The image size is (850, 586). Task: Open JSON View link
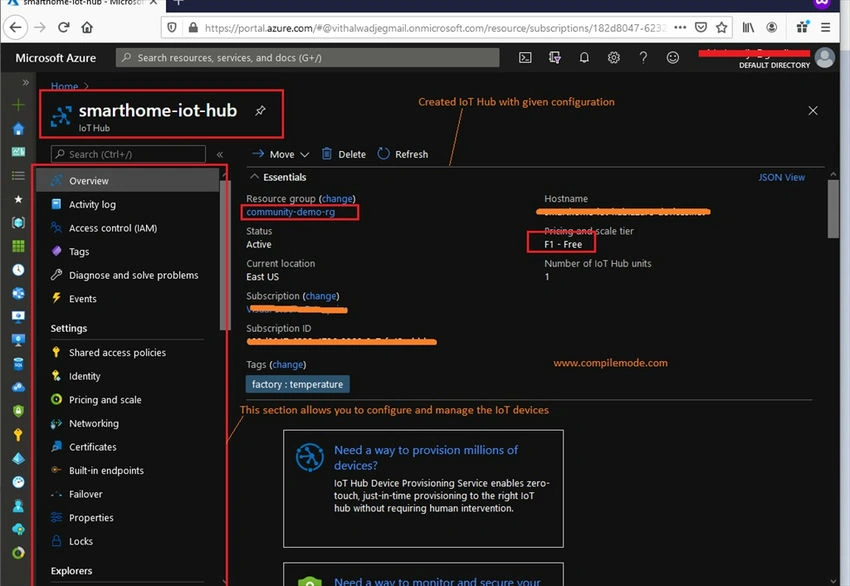click(781, 177)
